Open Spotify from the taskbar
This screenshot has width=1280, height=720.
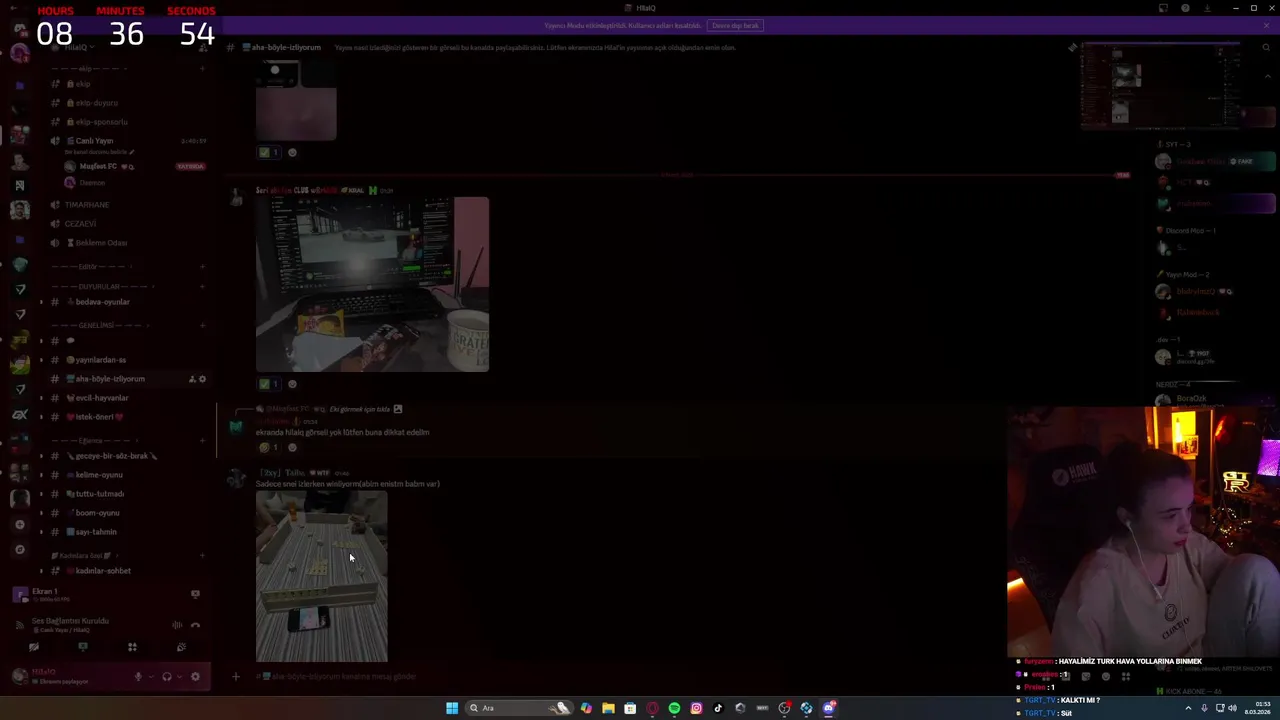pyautogui.click(x=674, y=708)
